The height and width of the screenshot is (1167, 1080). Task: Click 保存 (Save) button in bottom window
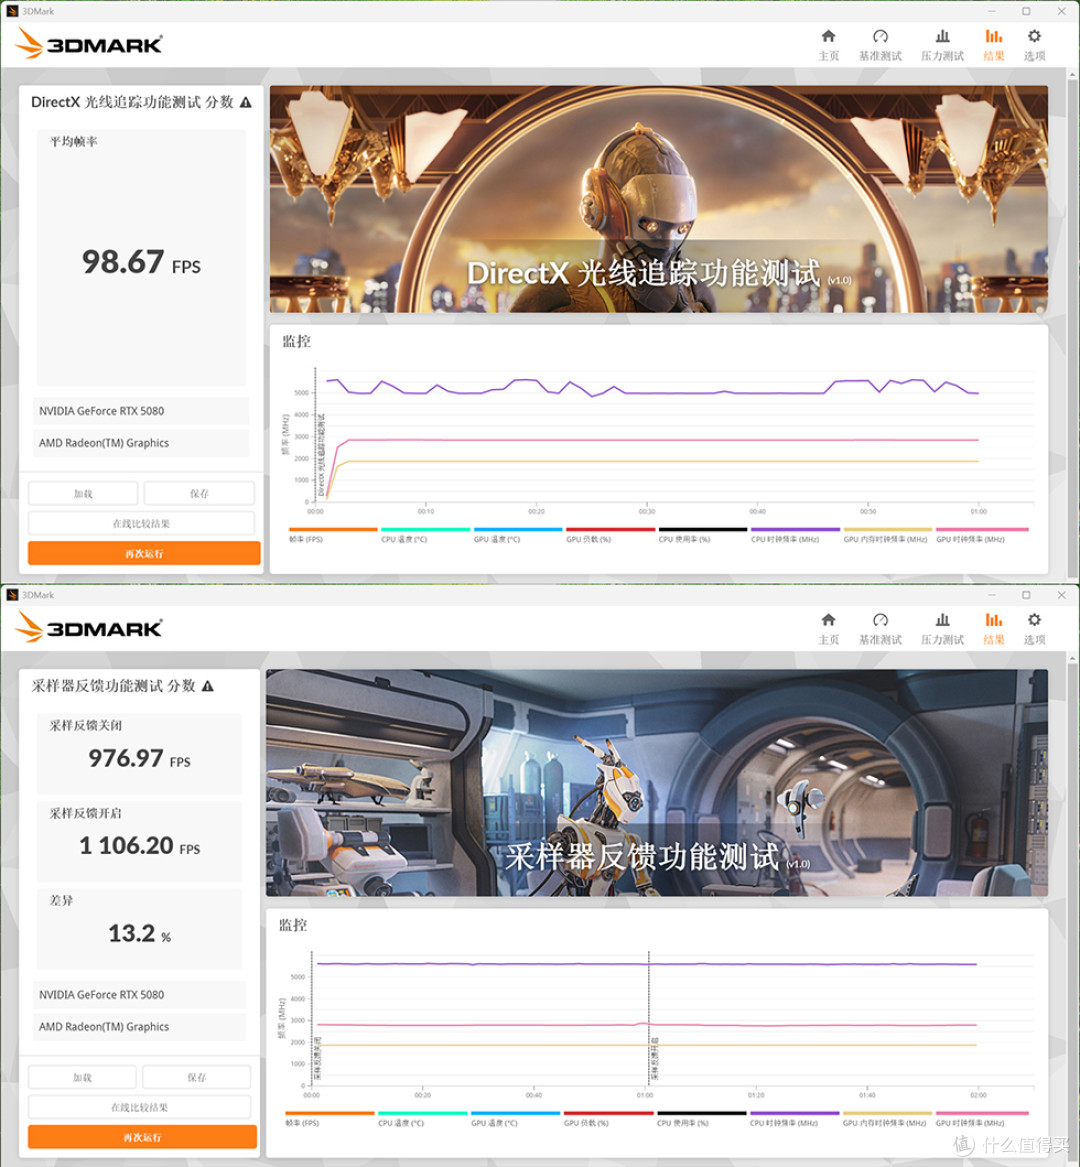point(196,1077)
